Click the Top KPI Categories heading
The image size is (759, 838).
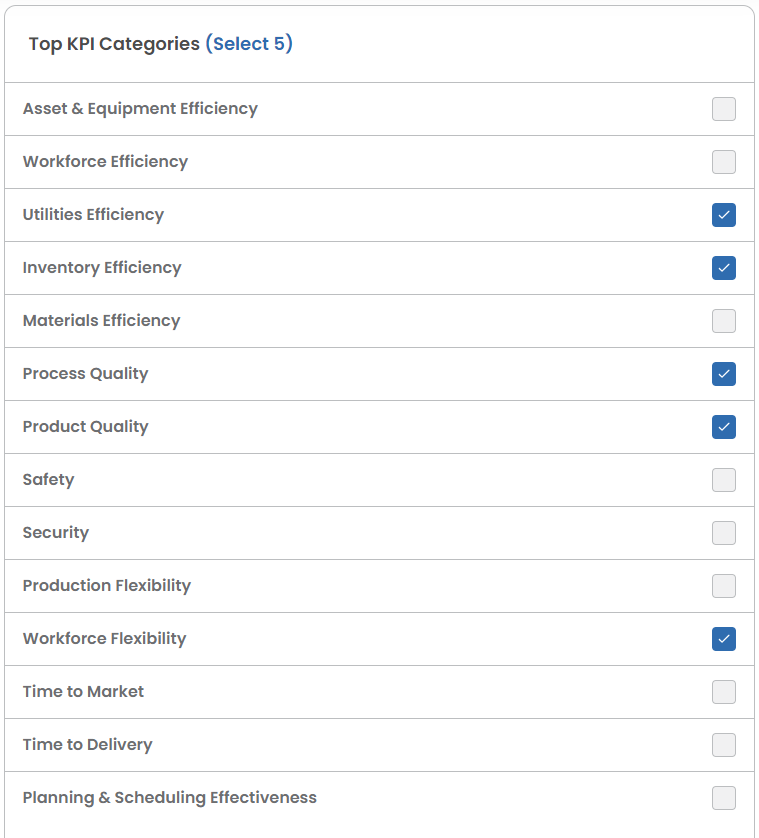tap(114, 44)
